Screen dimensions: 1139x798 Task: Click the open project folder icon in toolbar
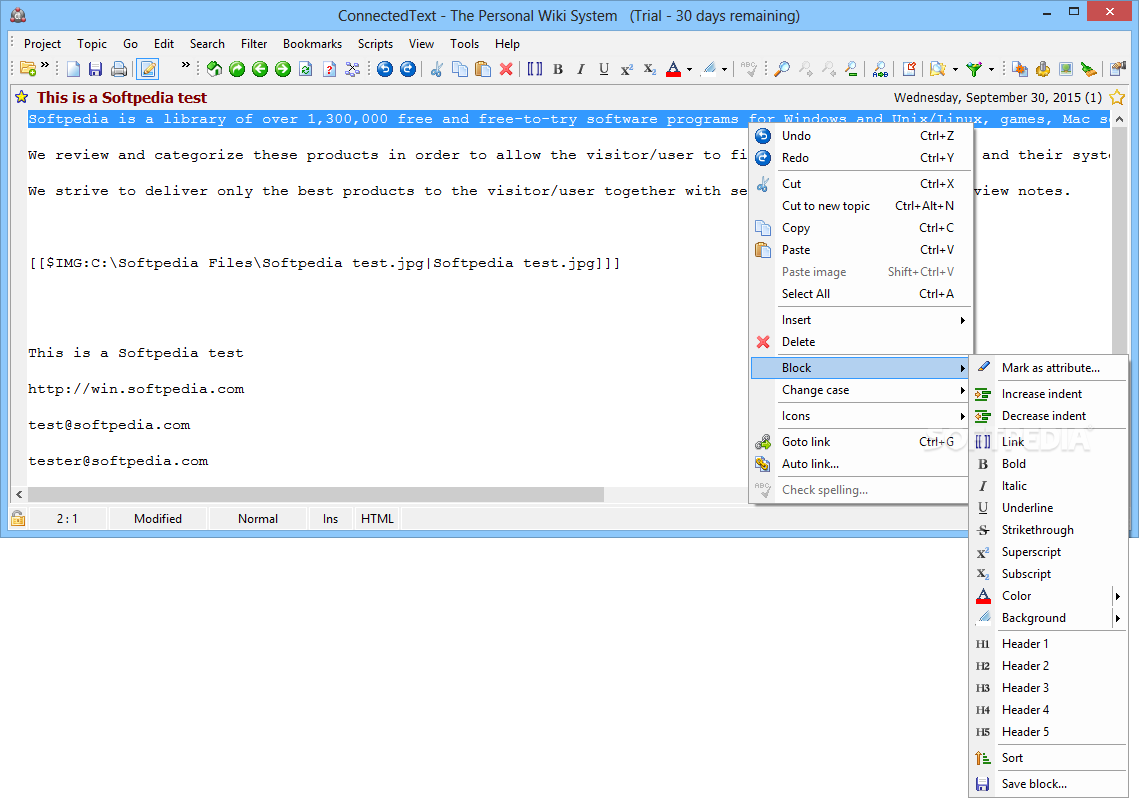click(28, 69)
